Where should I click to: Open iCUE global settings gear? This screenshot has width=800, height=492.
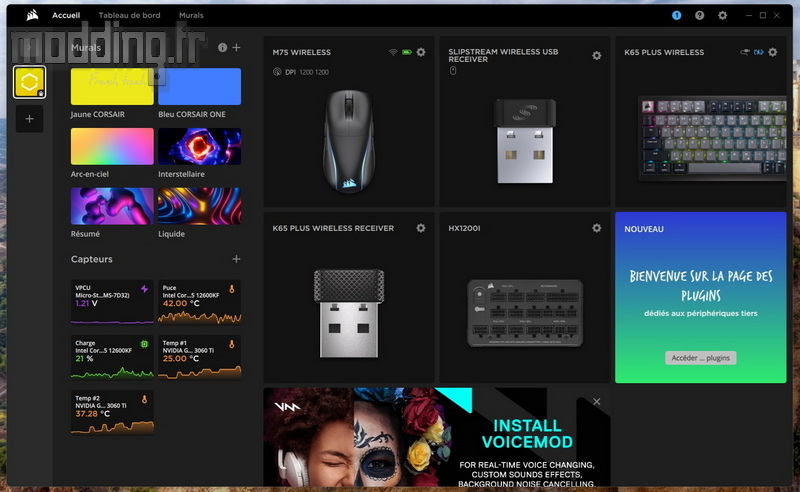tap(722, 15)
